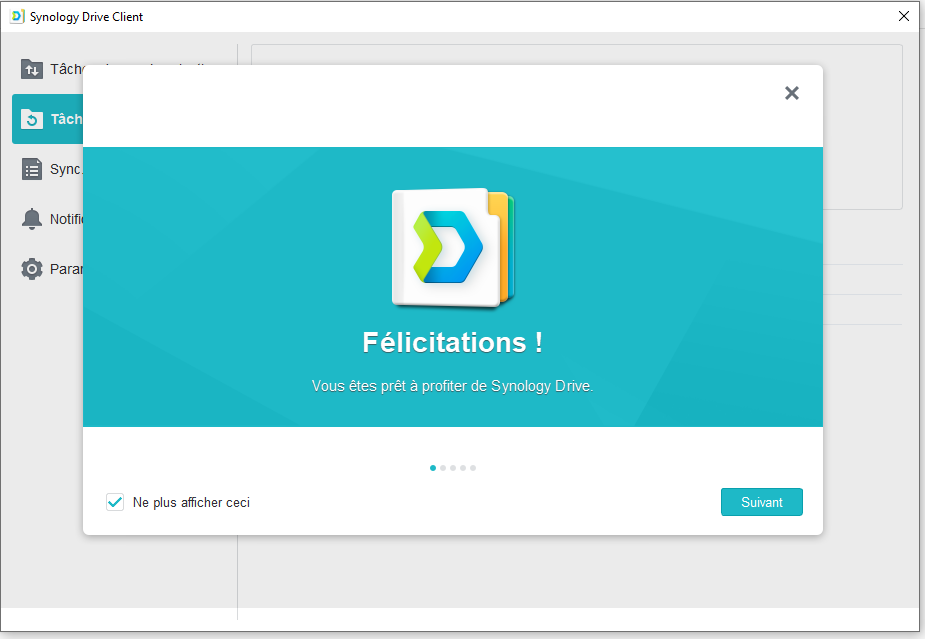Select the backup task icon in sidebar
This screenshot has width=925, height=639.
coord(32,119)
